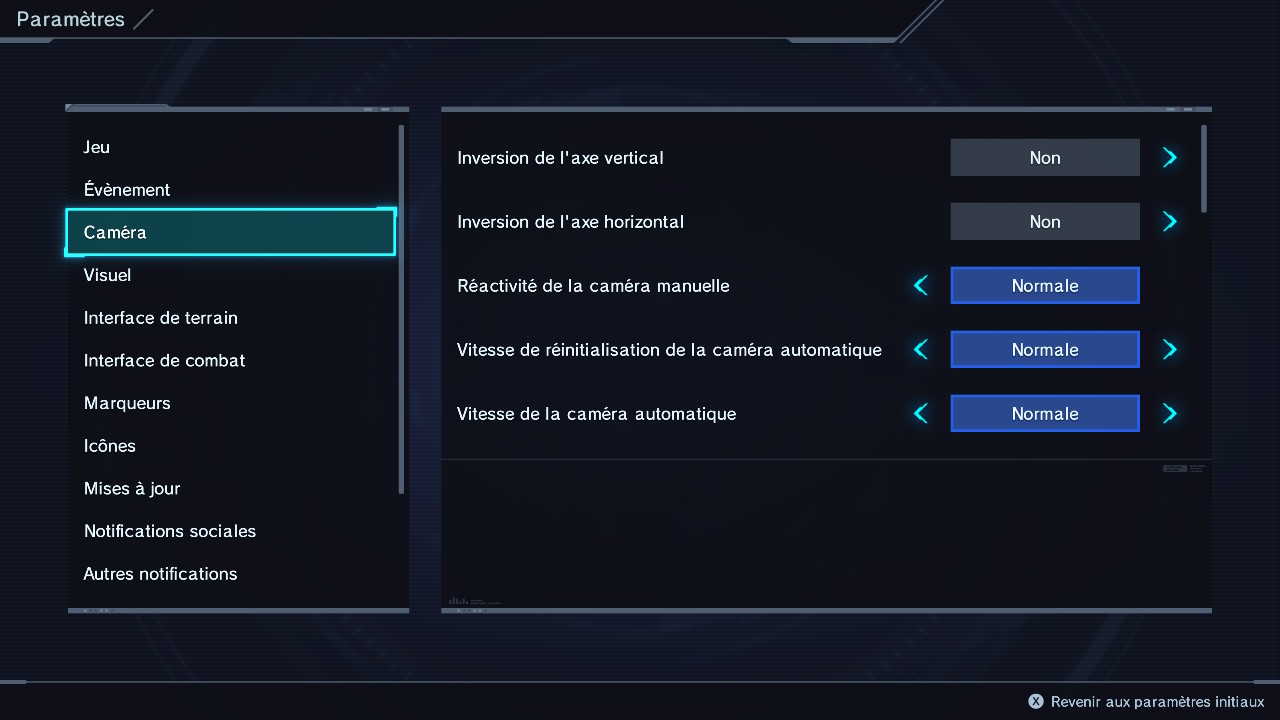Click left arrow for Vitesse de la caméra automatique
This screenshot has height=720, width=1280.
click(x=921, y=414)
